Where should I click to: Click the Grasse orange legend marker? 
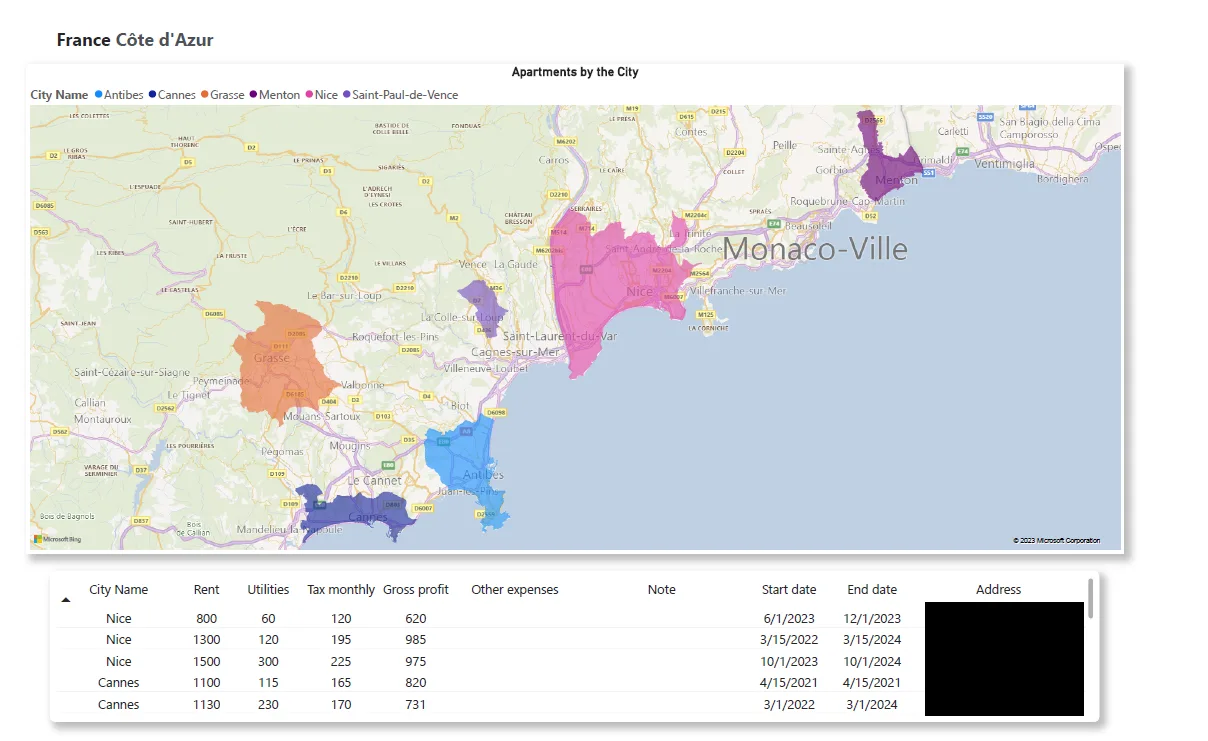coord(205,95)
